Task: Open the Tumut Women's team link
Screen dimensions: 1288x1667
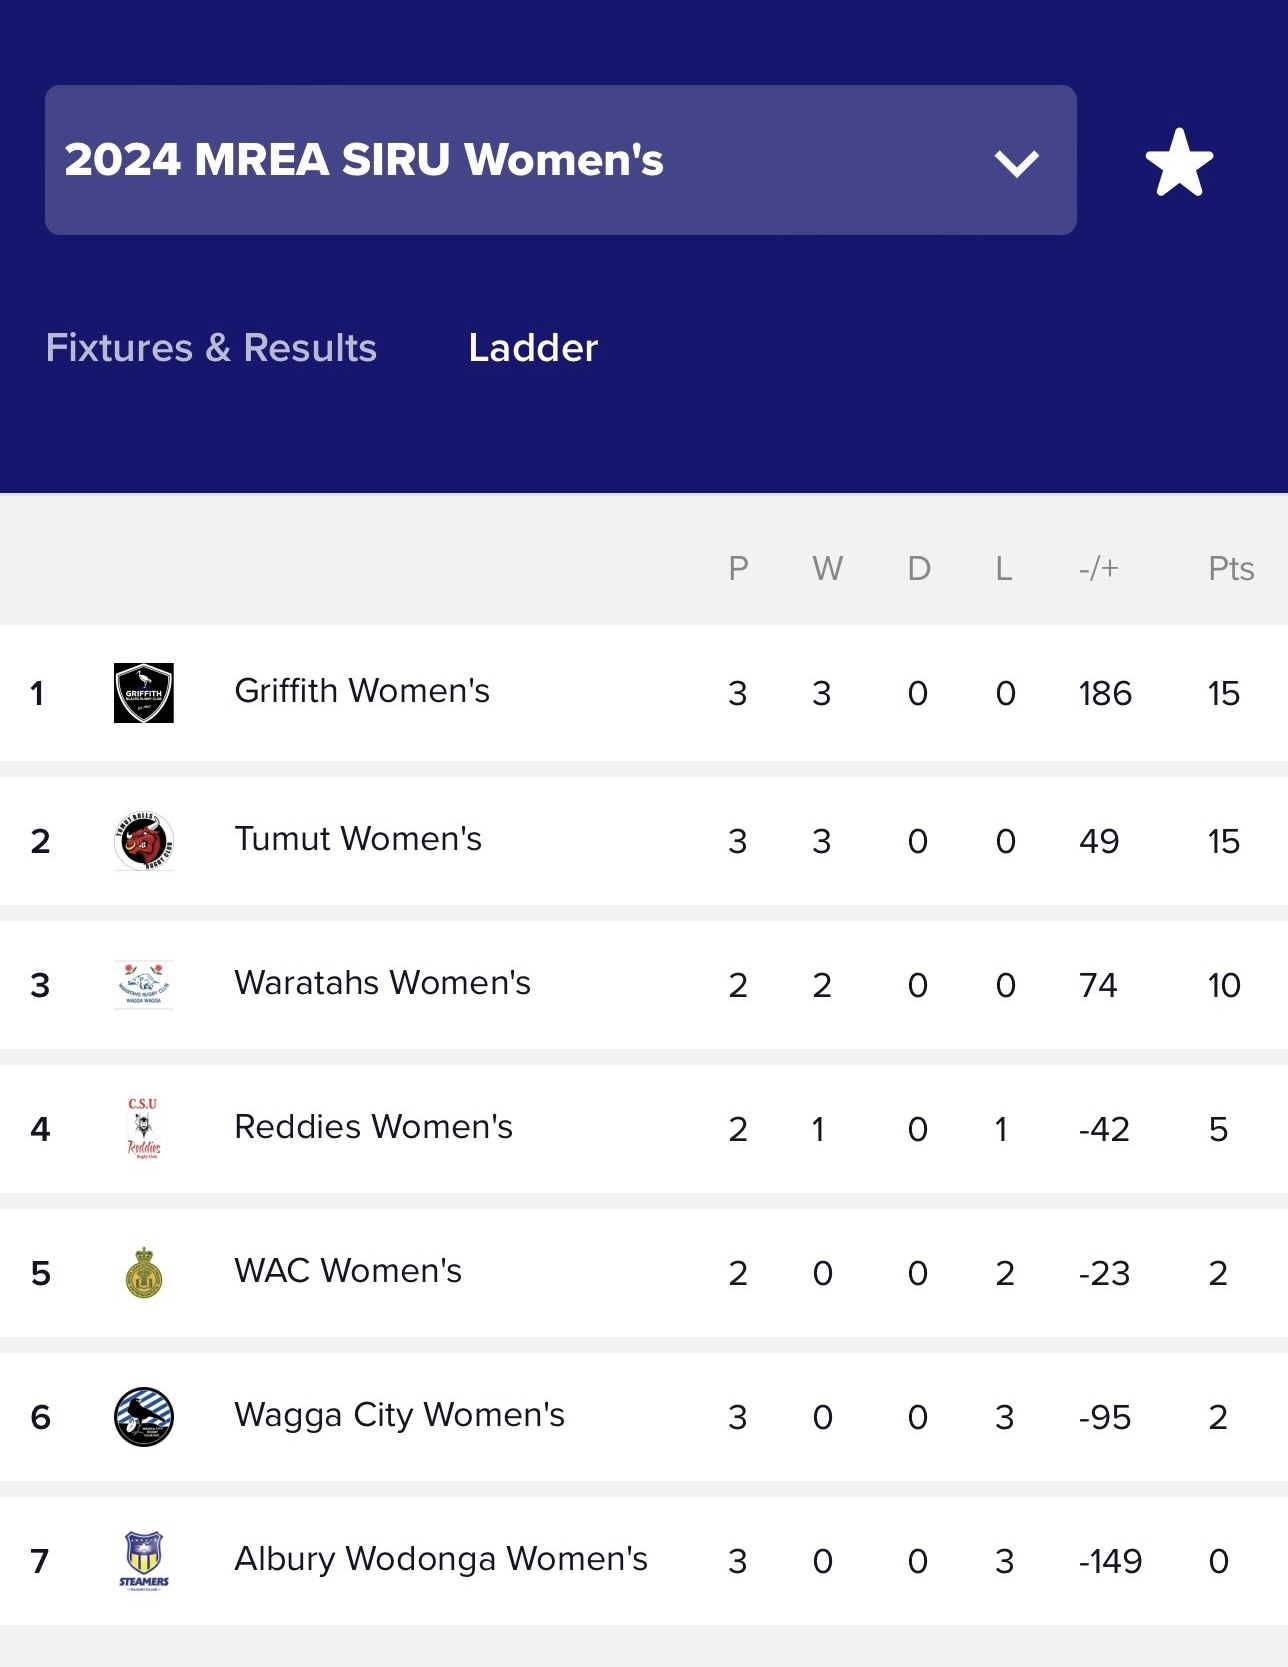Action: pyautogui.click(x=358, y=839)
